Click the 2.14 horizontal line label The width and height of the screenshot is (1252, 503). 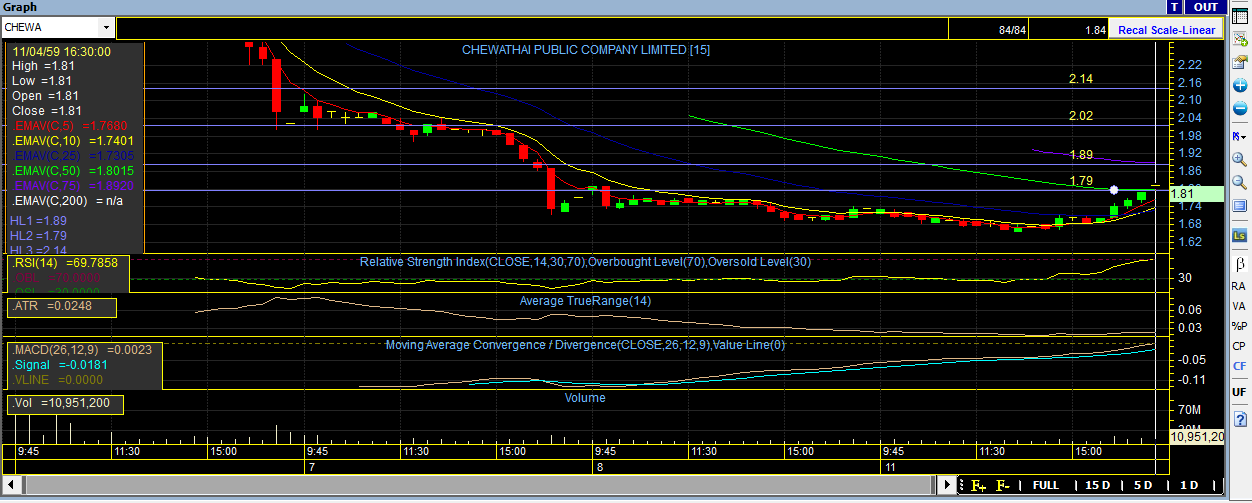pyautogui.click(x=1080, y=79)
